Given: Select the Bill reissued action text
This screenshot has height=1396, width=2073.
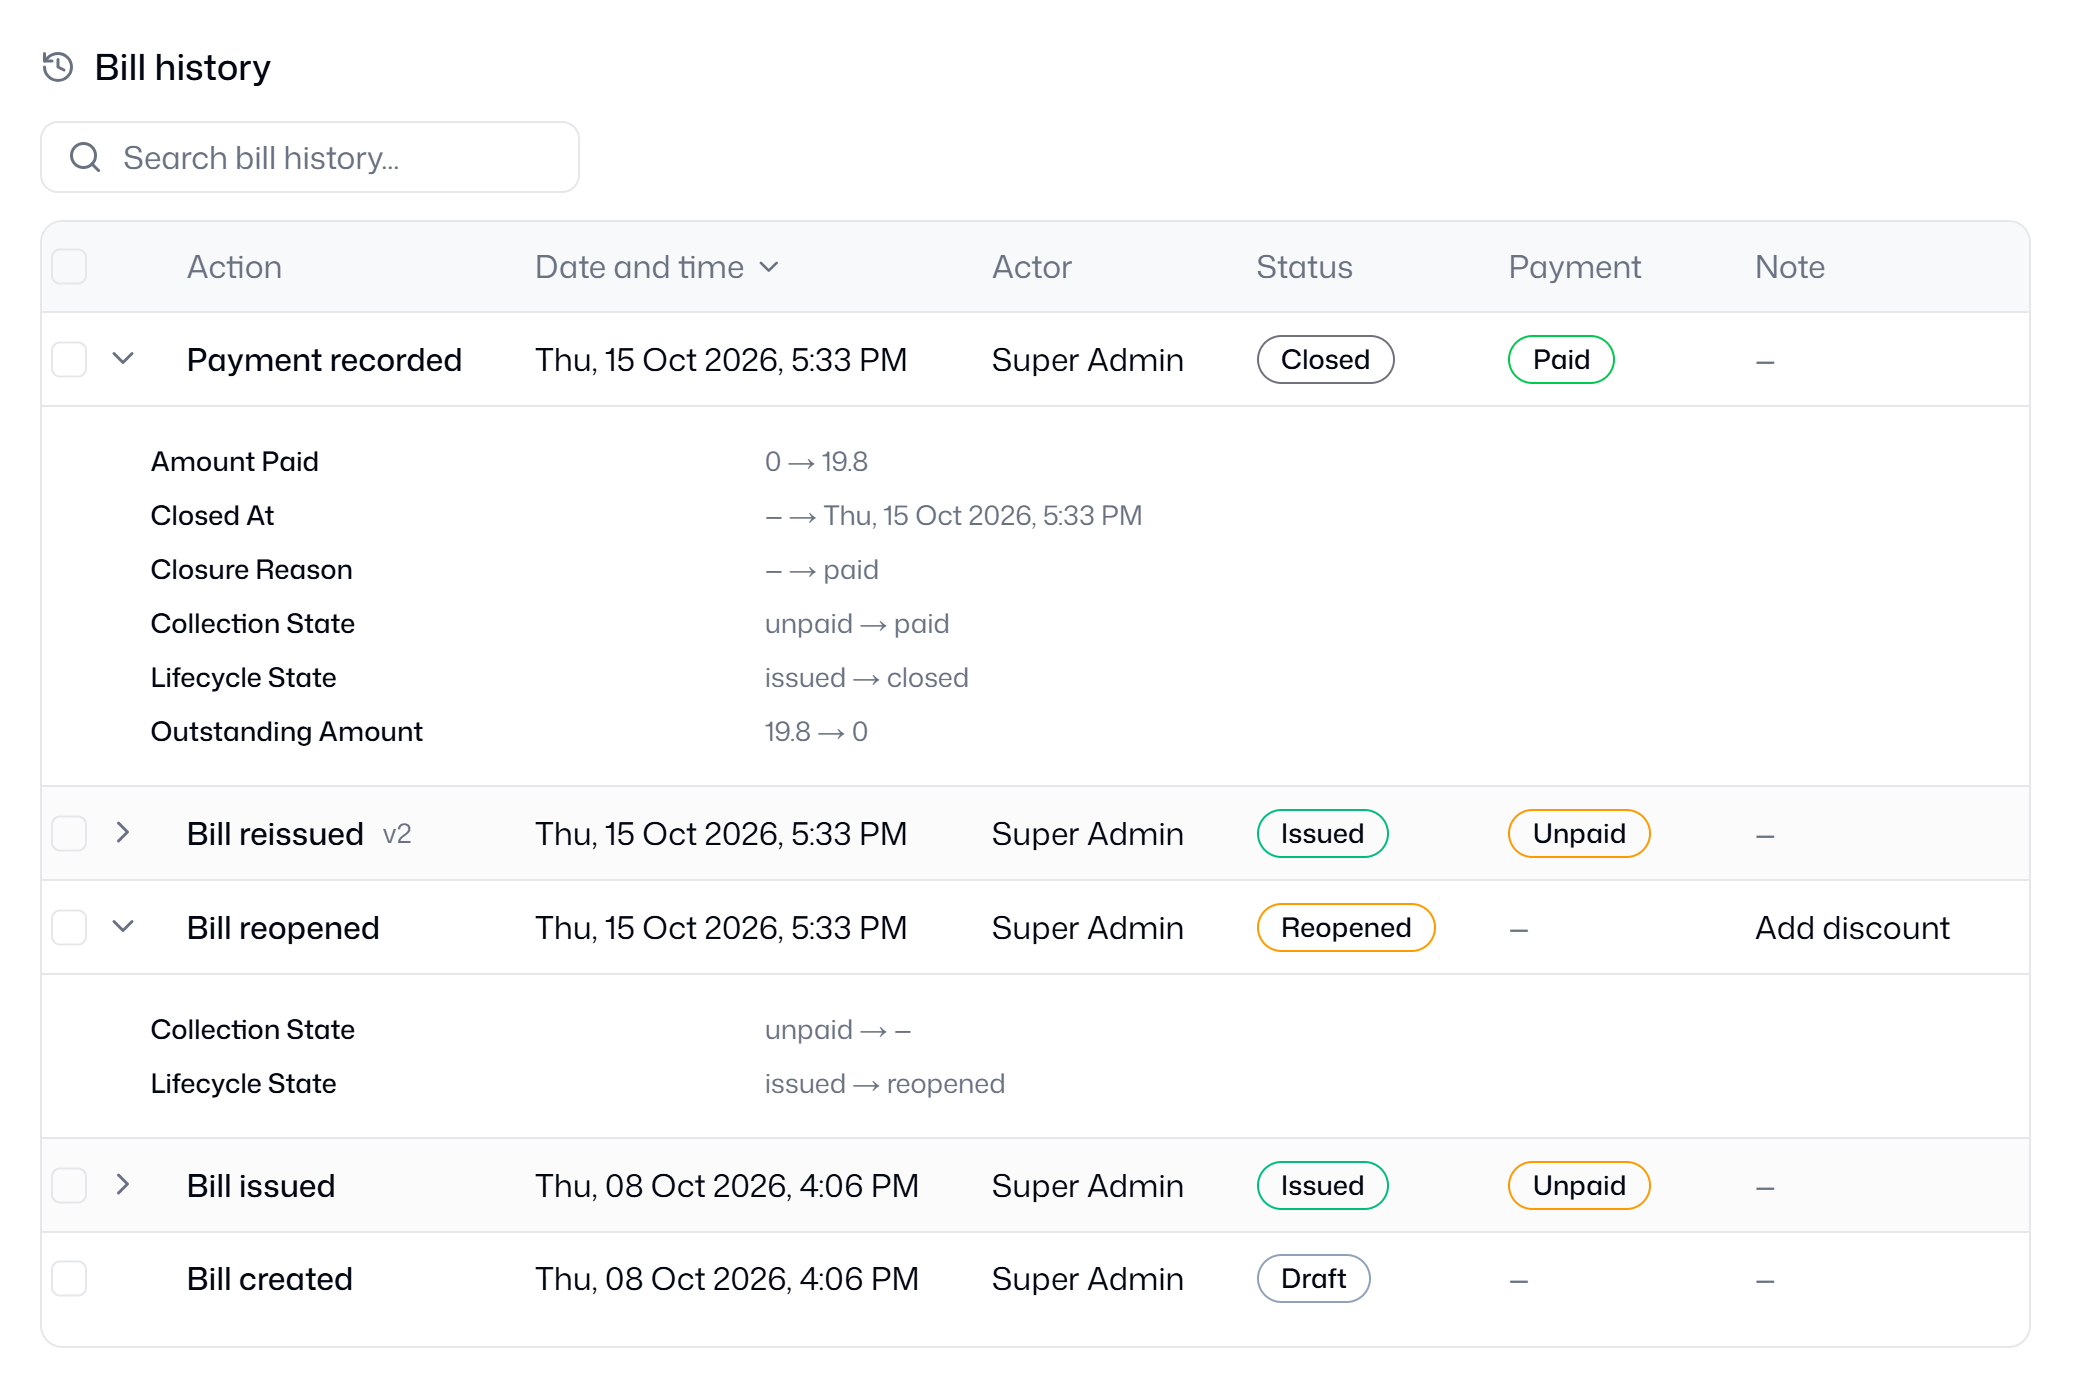Looking at the screenshot, I should pos(275,833).
